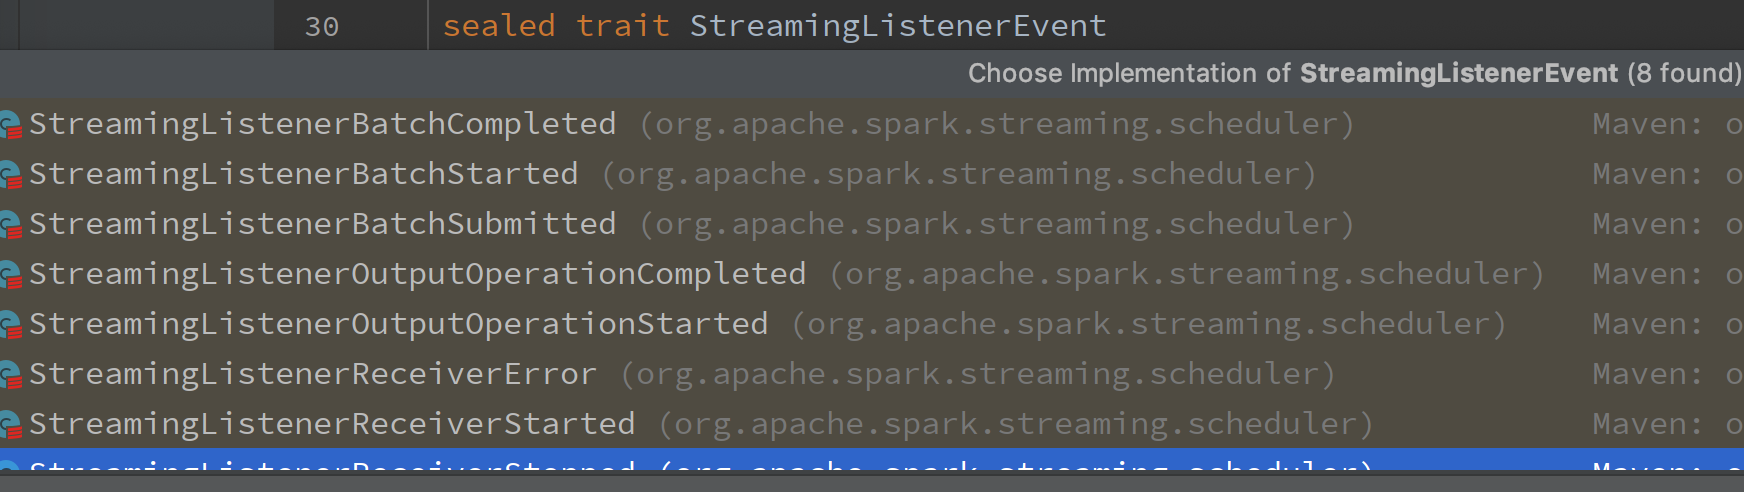The width and height of the screenshot is (1744, 492).
Task: Click the highlighted StreamingListenerReceiverStopped class icon
Action: [10, 465]
